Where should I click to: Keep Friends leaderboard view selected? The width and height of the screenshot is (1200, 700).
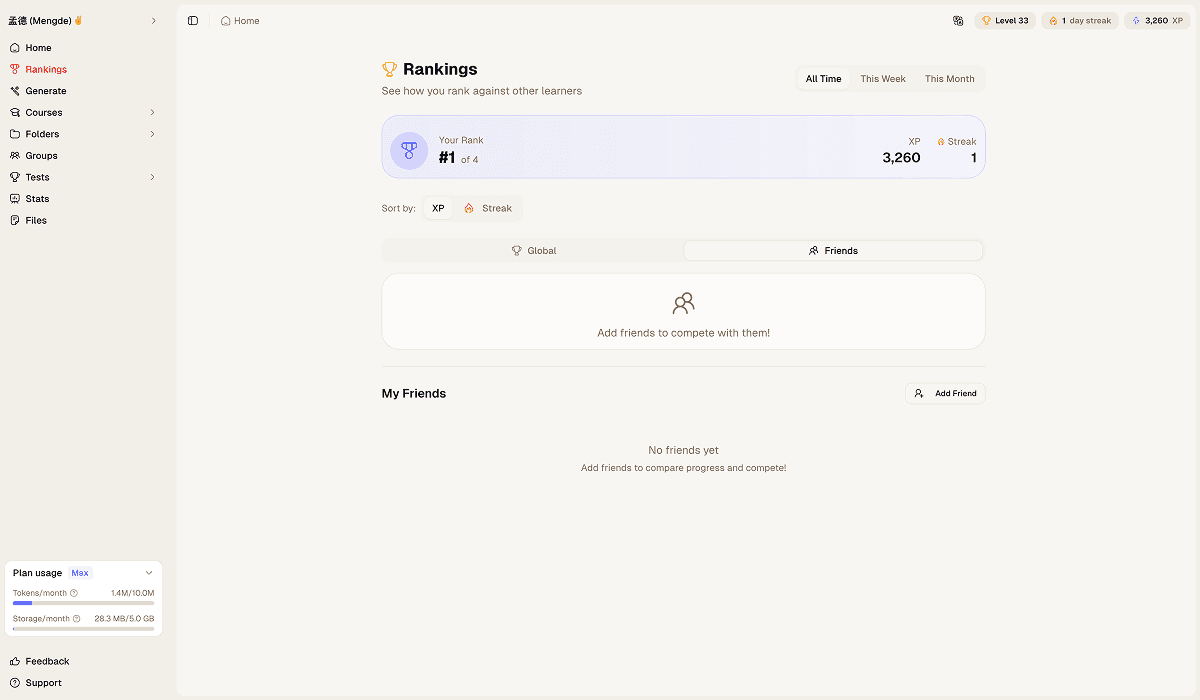click(x=833, y=250)
